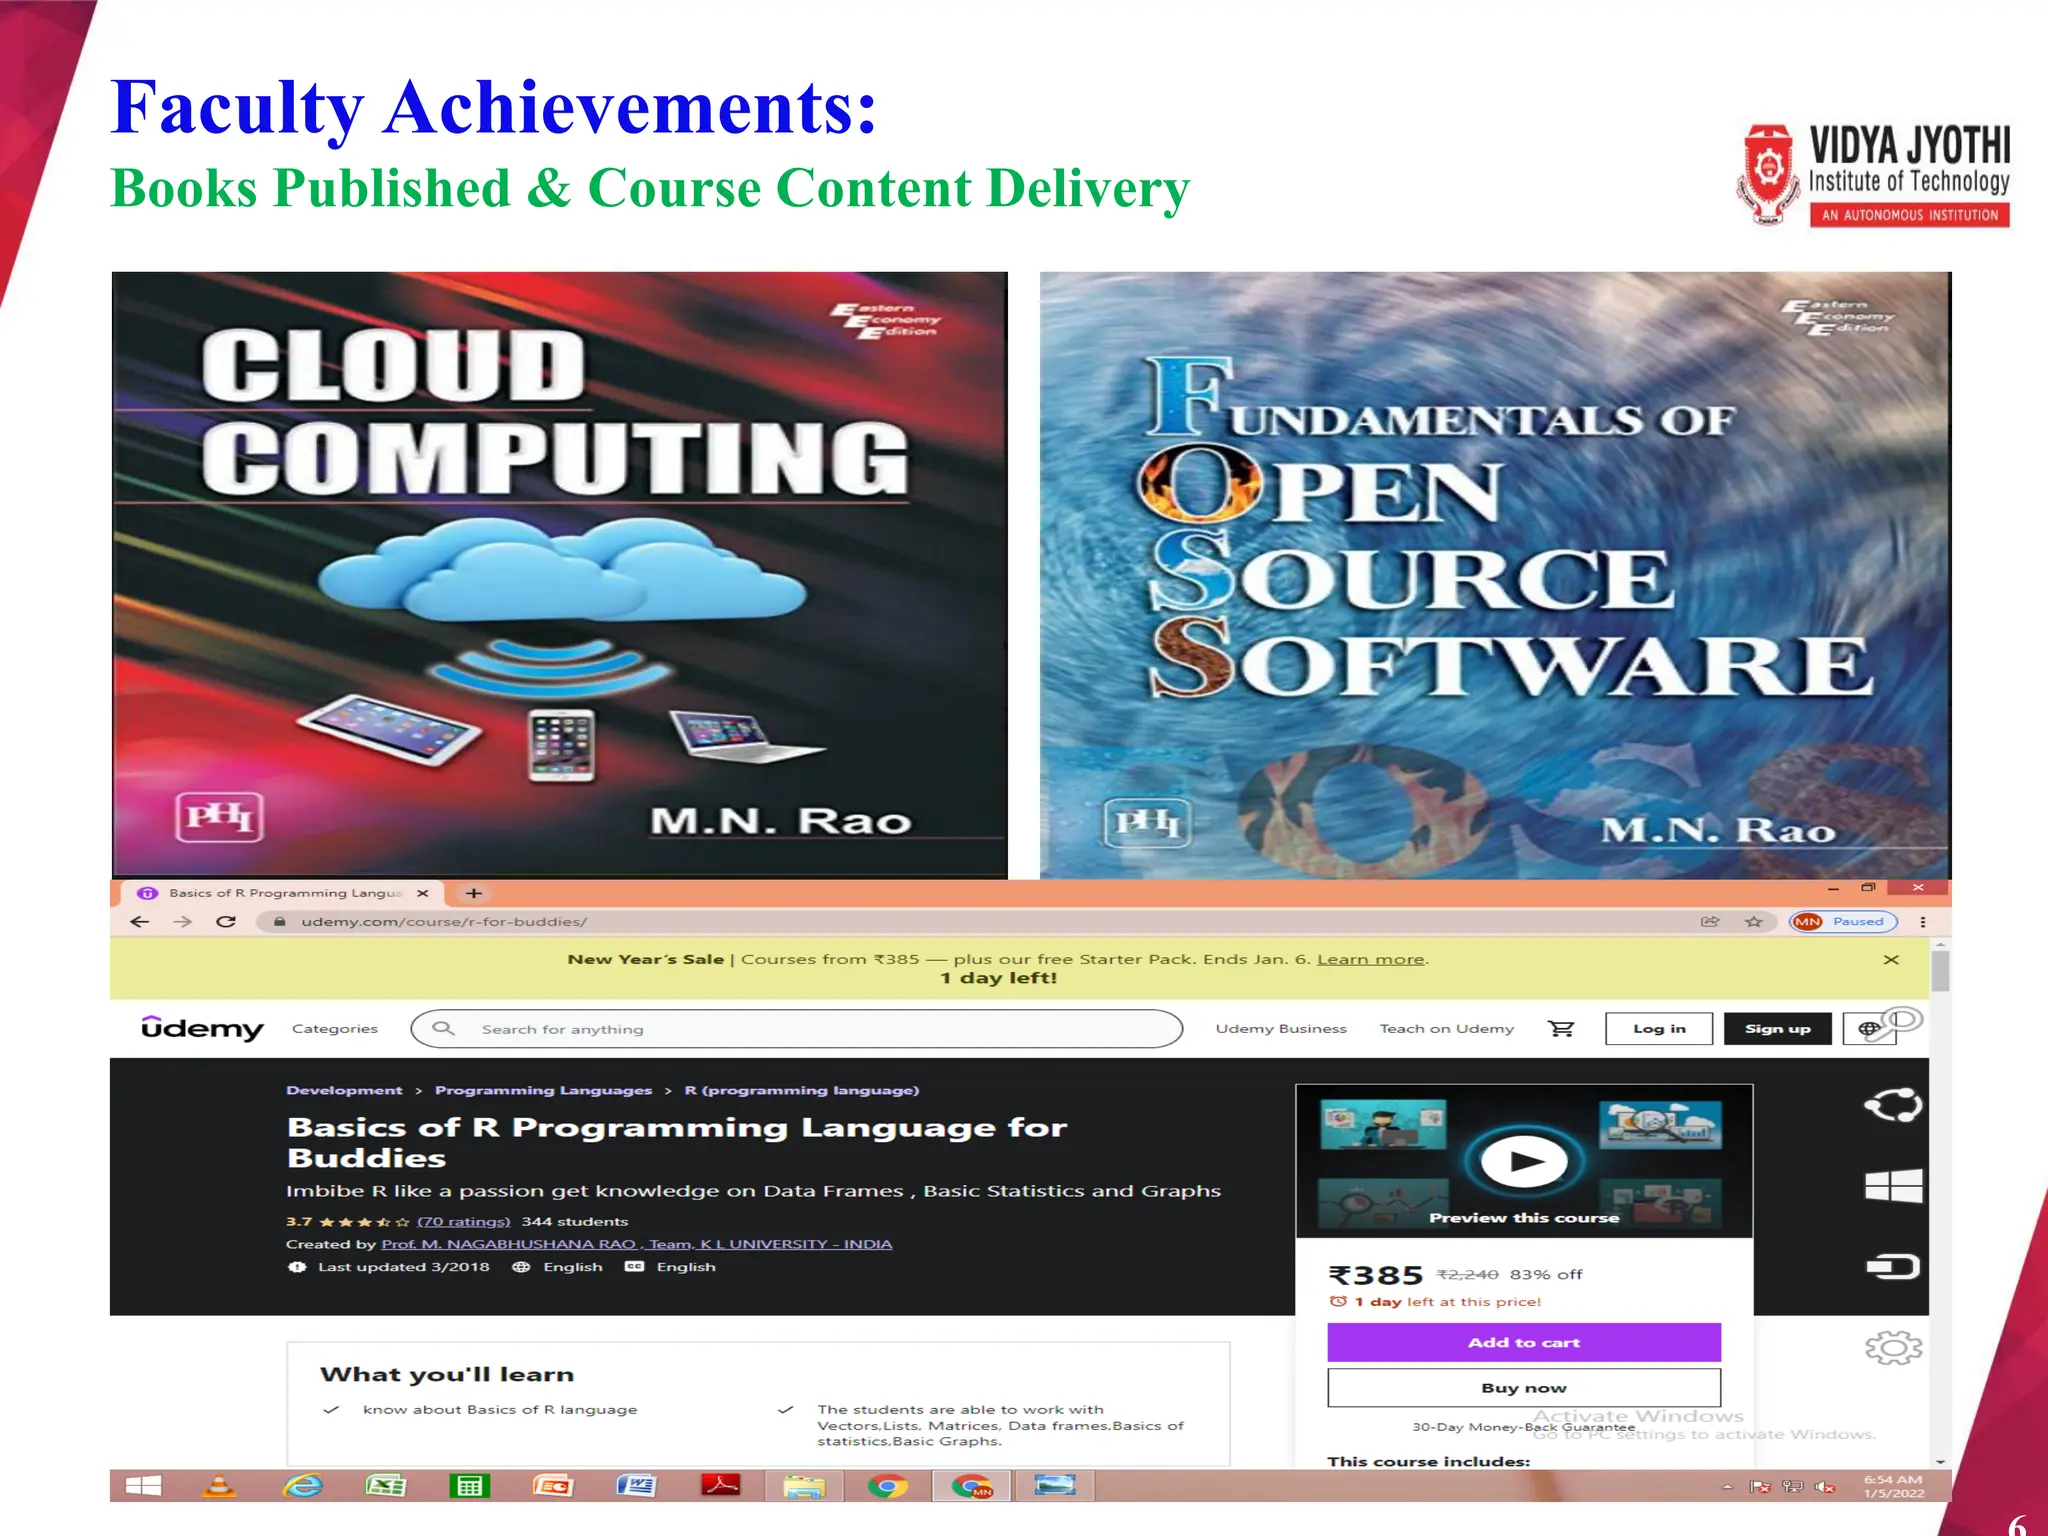Open File Explorer from taskbar
Image resolution: width=2048 pixels, height=1536 pixels.
coord(804,1486)
